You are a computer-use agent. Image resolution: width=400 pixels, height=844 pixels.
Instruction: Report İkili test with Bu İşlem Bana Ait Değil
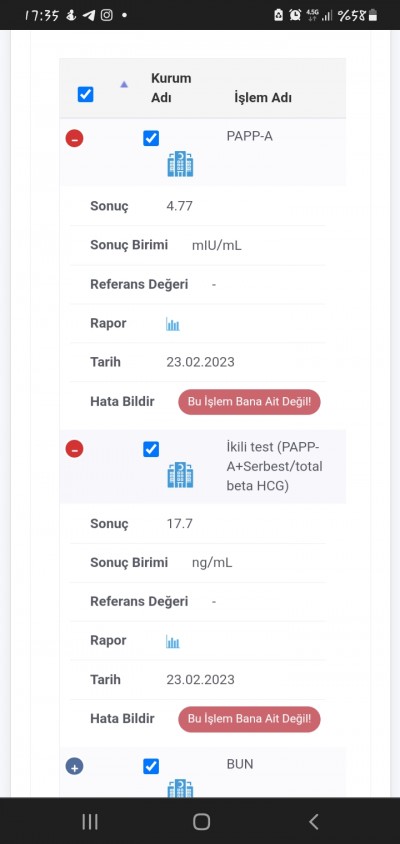249,719
